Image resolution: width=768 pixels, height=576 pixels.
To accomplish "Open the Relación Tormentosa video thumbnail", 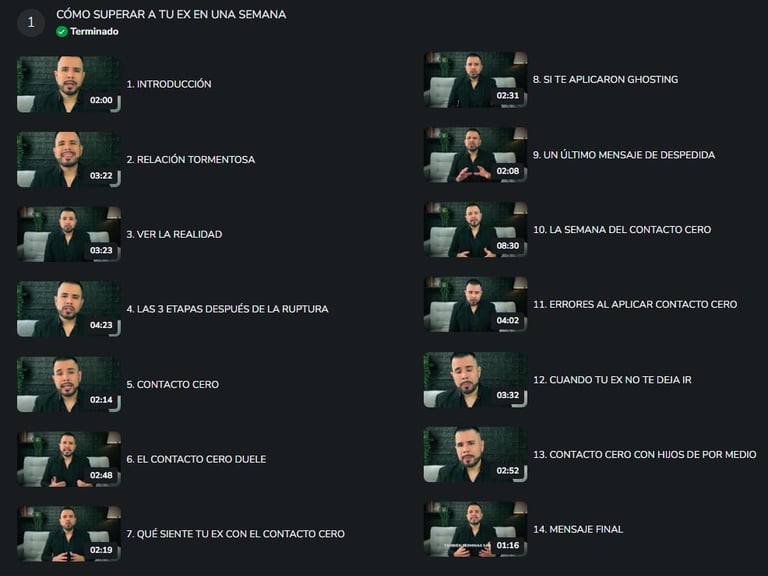I will tap(69, 159).
